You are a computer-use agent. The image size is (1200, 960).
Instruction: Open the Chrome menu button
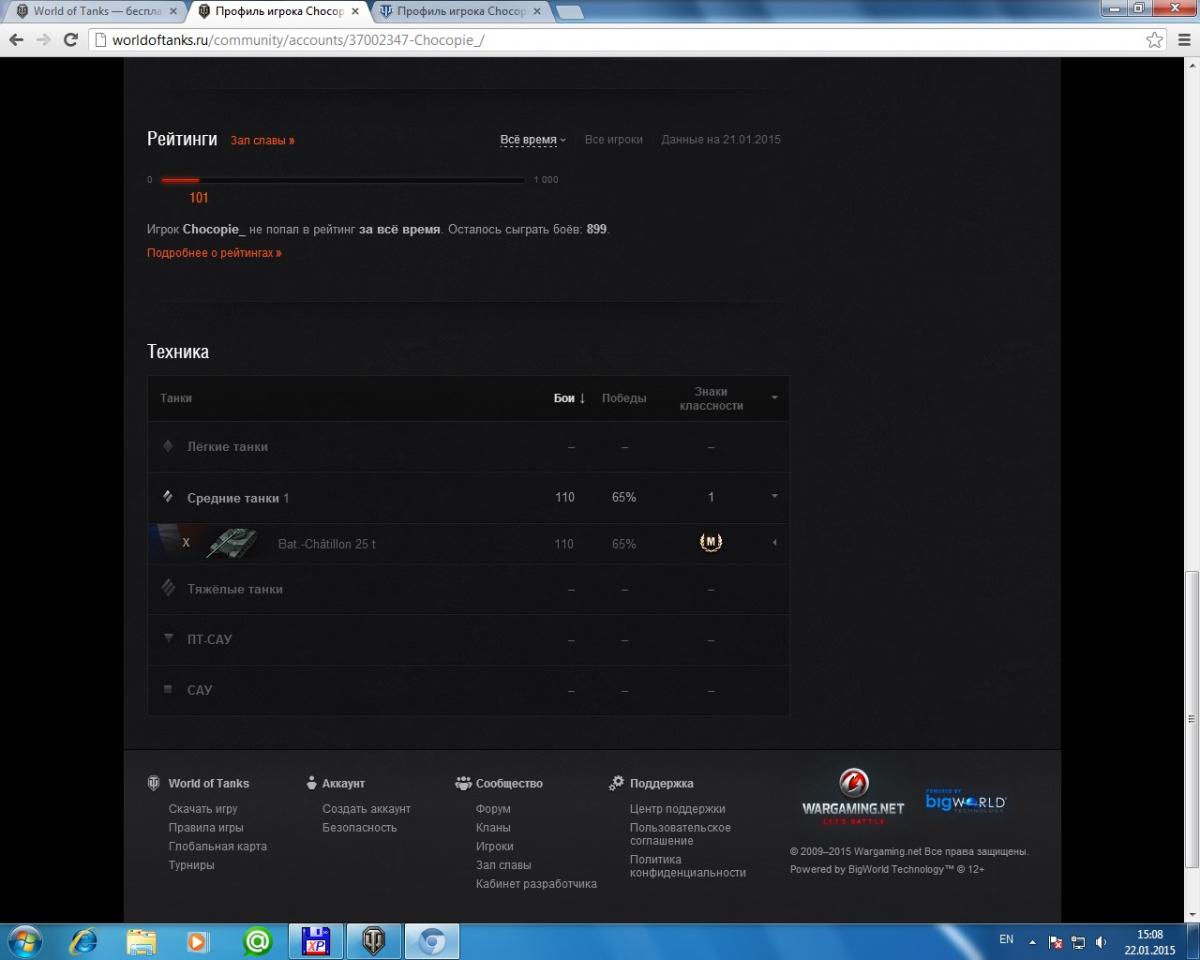(x=1184, y=40)
